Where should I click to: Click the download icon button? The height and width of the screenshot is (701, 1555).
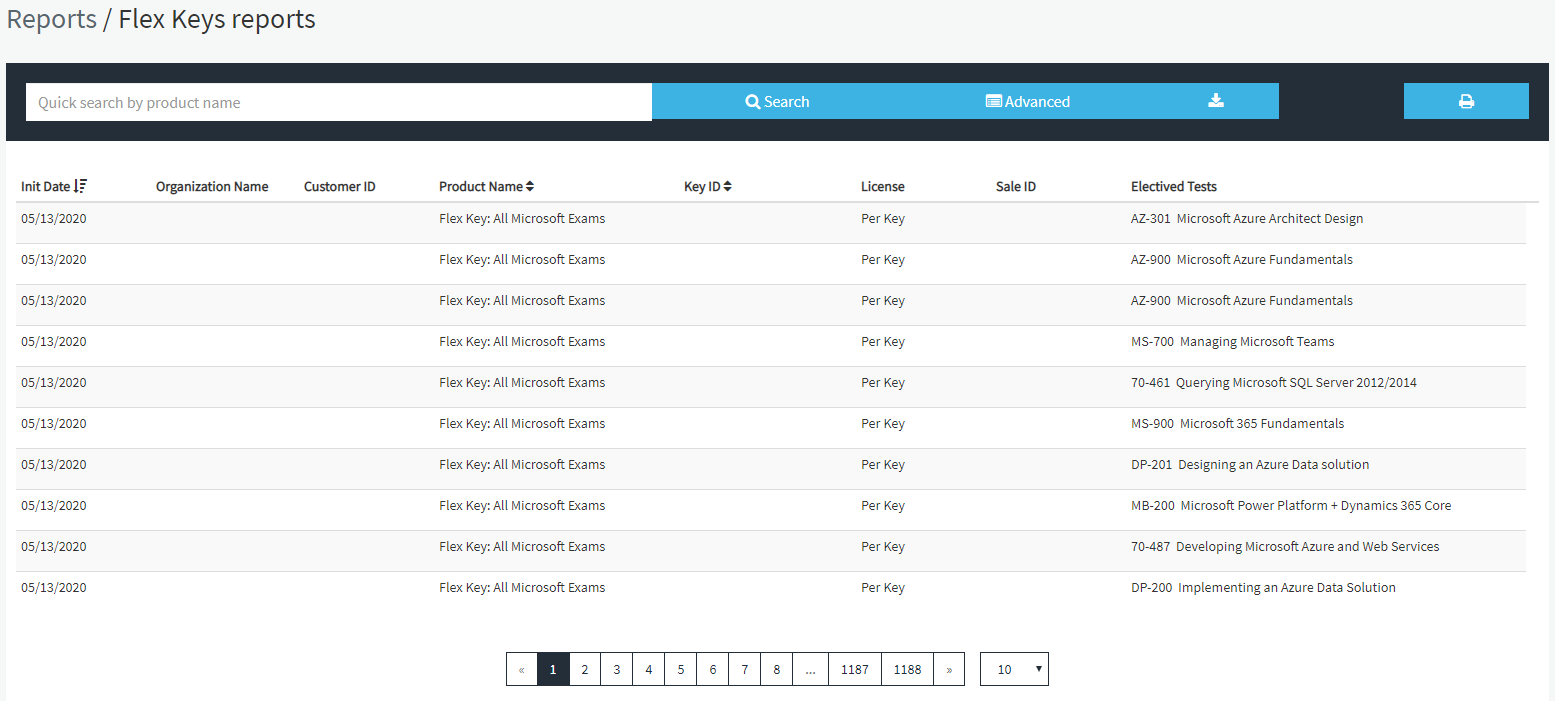point(1216,101)
